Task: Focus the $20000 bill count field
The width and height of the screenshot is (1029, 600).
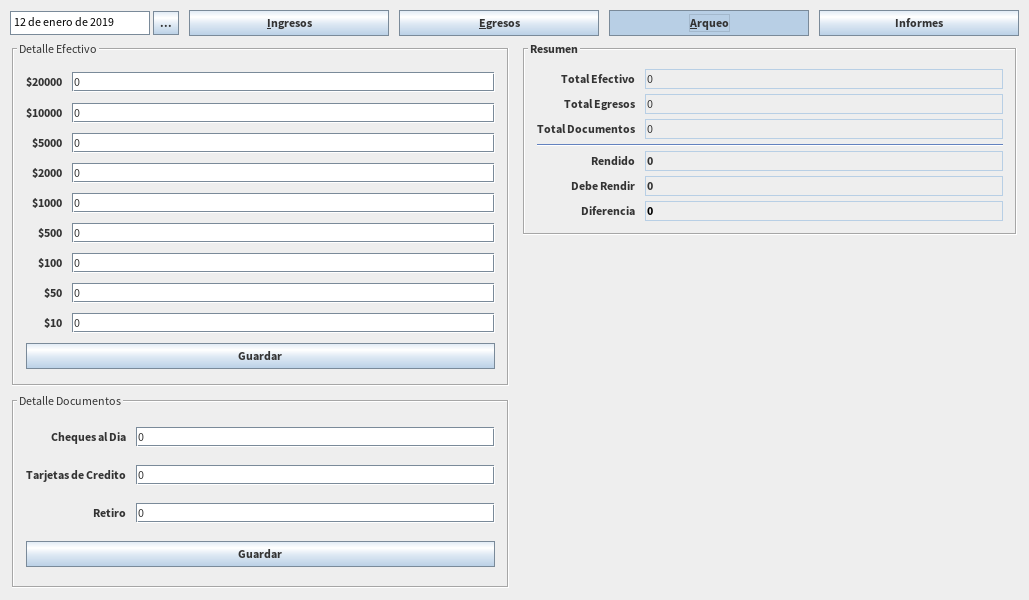Action: pos(282,82)
